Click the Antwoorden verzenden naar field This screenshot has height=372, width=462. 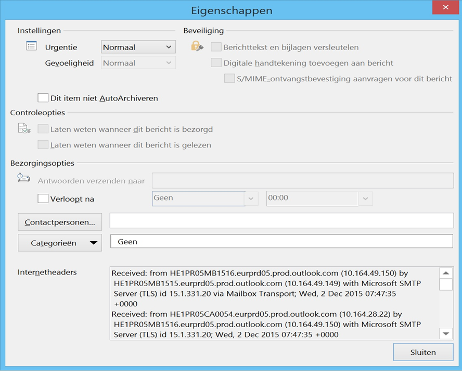point(303,181)
